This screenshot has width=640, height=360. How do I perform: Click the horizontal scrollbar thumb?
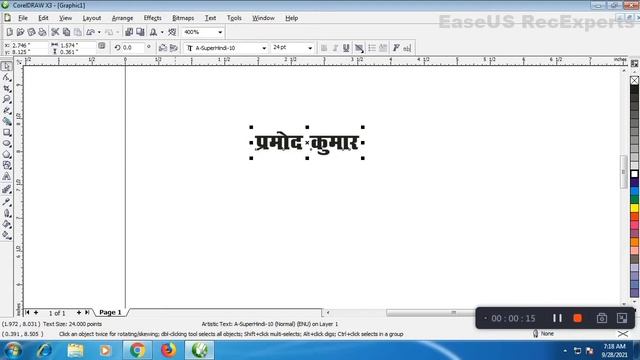431,313
